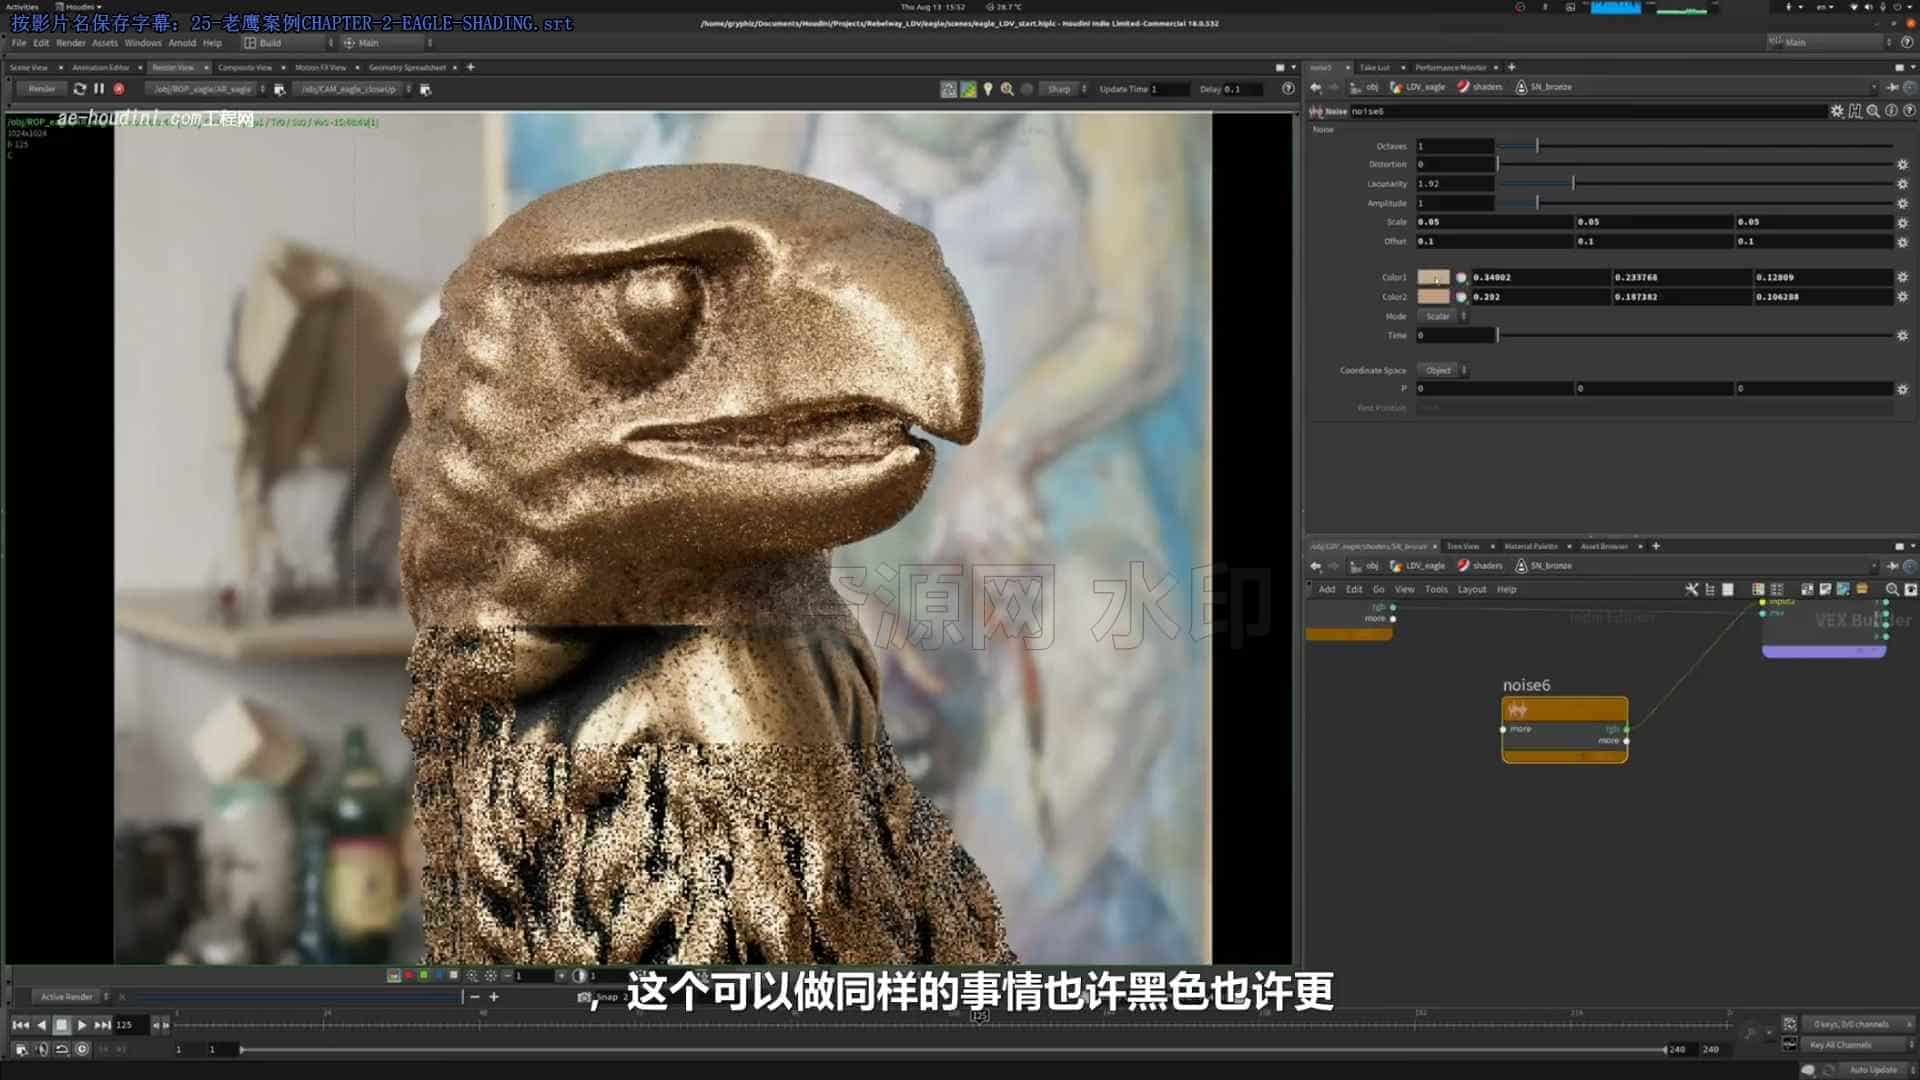Open the Arnold menu
This screenshot has height=1080, width=1920.
tap(182, 43)
